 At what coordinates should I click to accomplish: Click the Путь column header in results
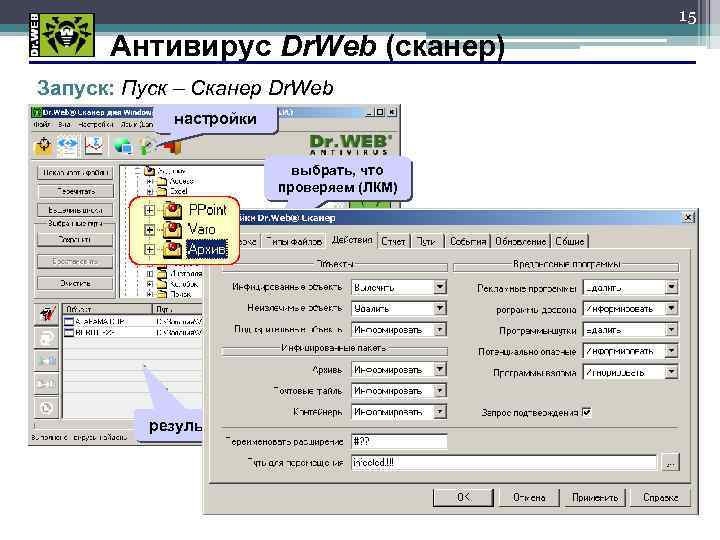pos(177,309)
